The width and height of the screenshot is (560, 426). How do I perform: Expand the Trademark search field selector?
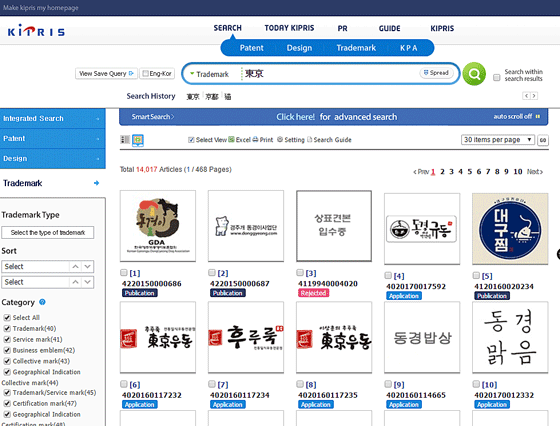(209, 74)
